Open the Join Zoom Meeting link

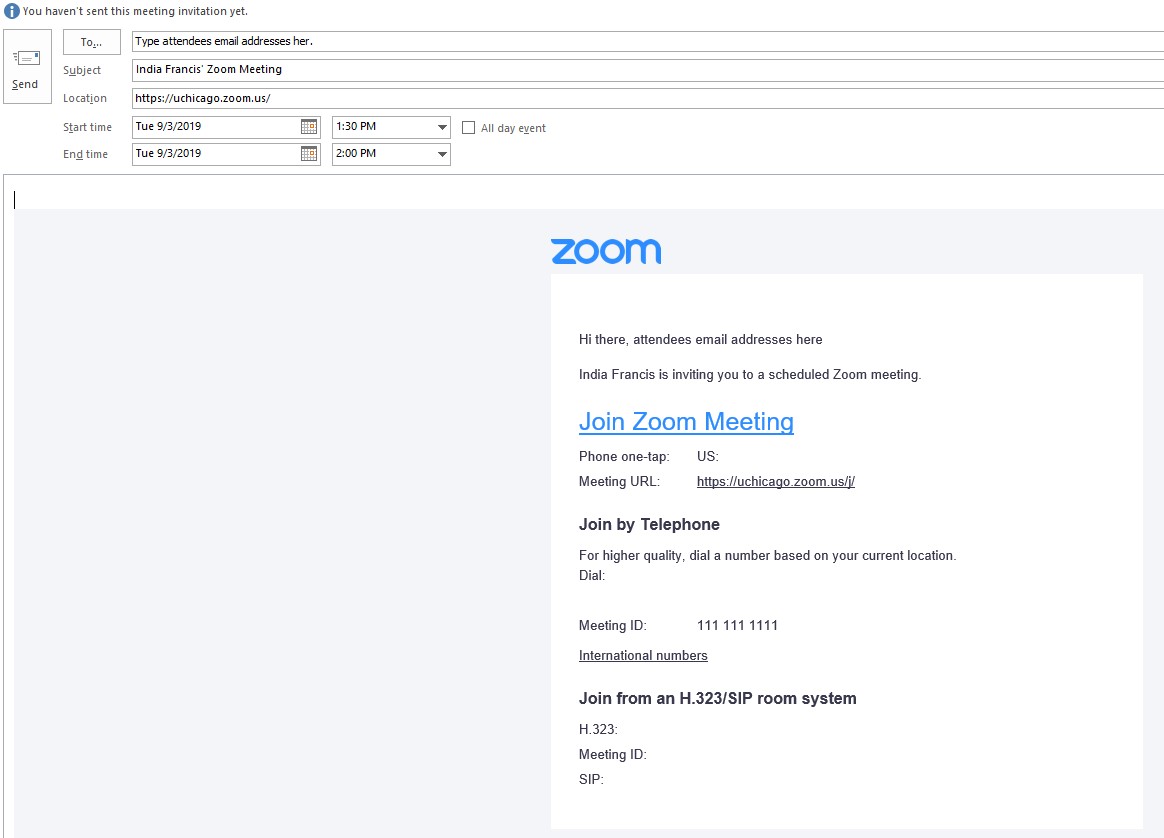coord(686,422)
